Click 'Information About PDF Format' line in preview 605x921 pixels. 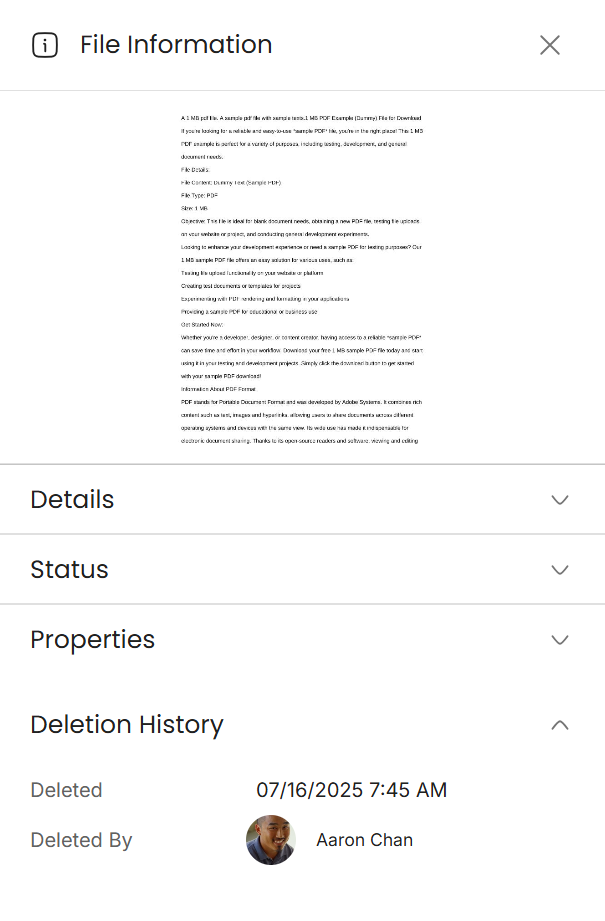click(x=218, y=388)
